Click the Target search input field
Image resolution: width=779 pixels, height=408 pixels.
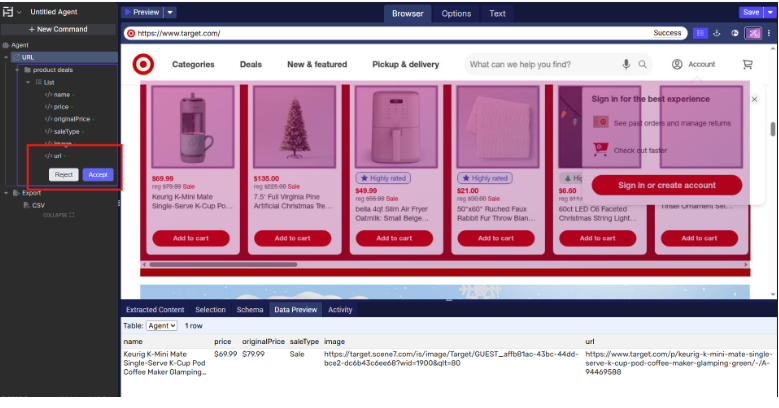coord(540,65)
